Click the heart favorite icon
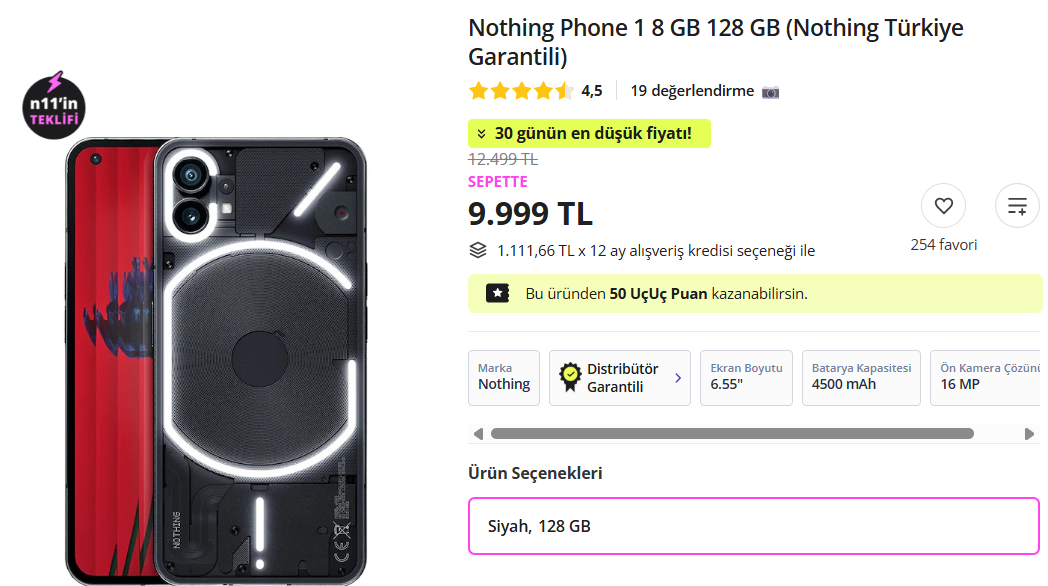1048x586 pixels. click(x=943, y=206)
